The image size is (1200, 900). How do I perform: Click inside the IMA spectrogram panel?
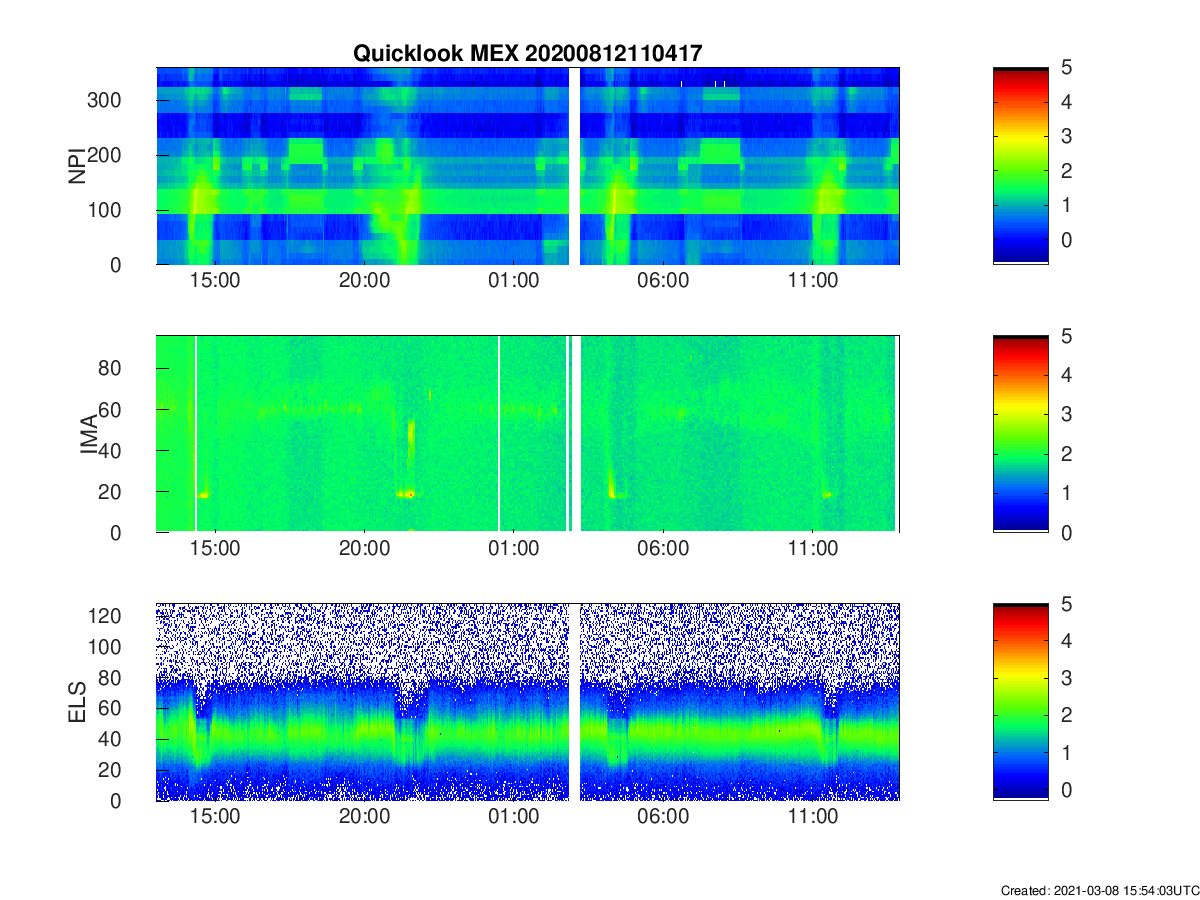click(x=527, y=434)
